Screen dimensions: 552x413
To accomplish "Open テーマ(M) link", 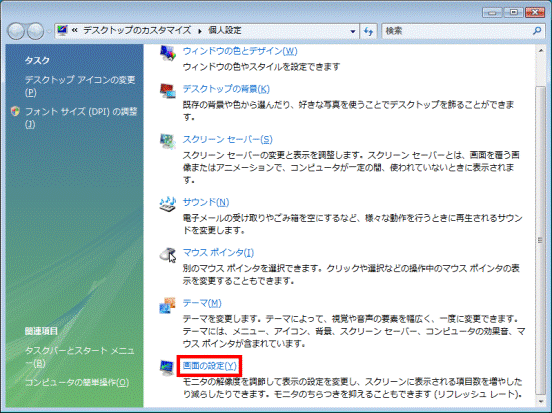I will (202, 303).
